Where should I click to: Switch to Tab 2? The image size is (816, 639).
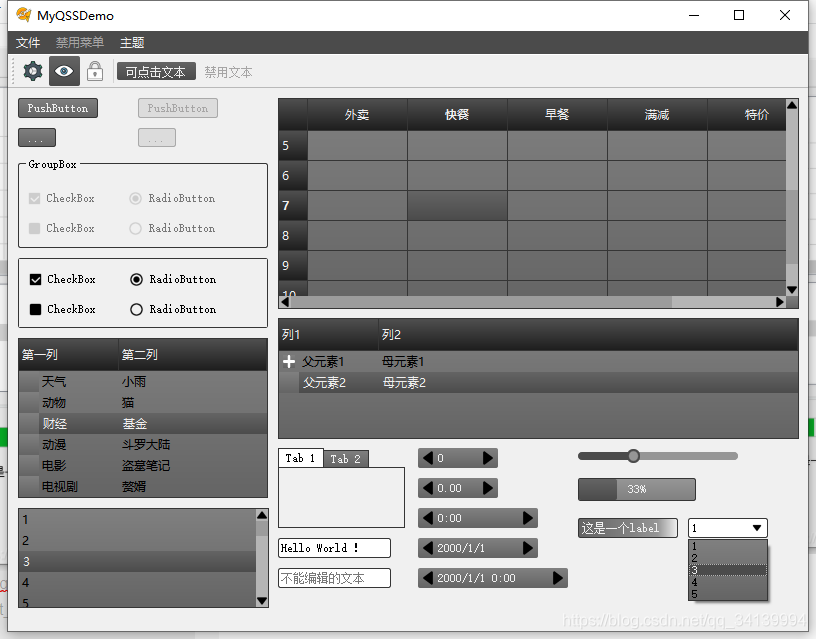click(346, 459)
